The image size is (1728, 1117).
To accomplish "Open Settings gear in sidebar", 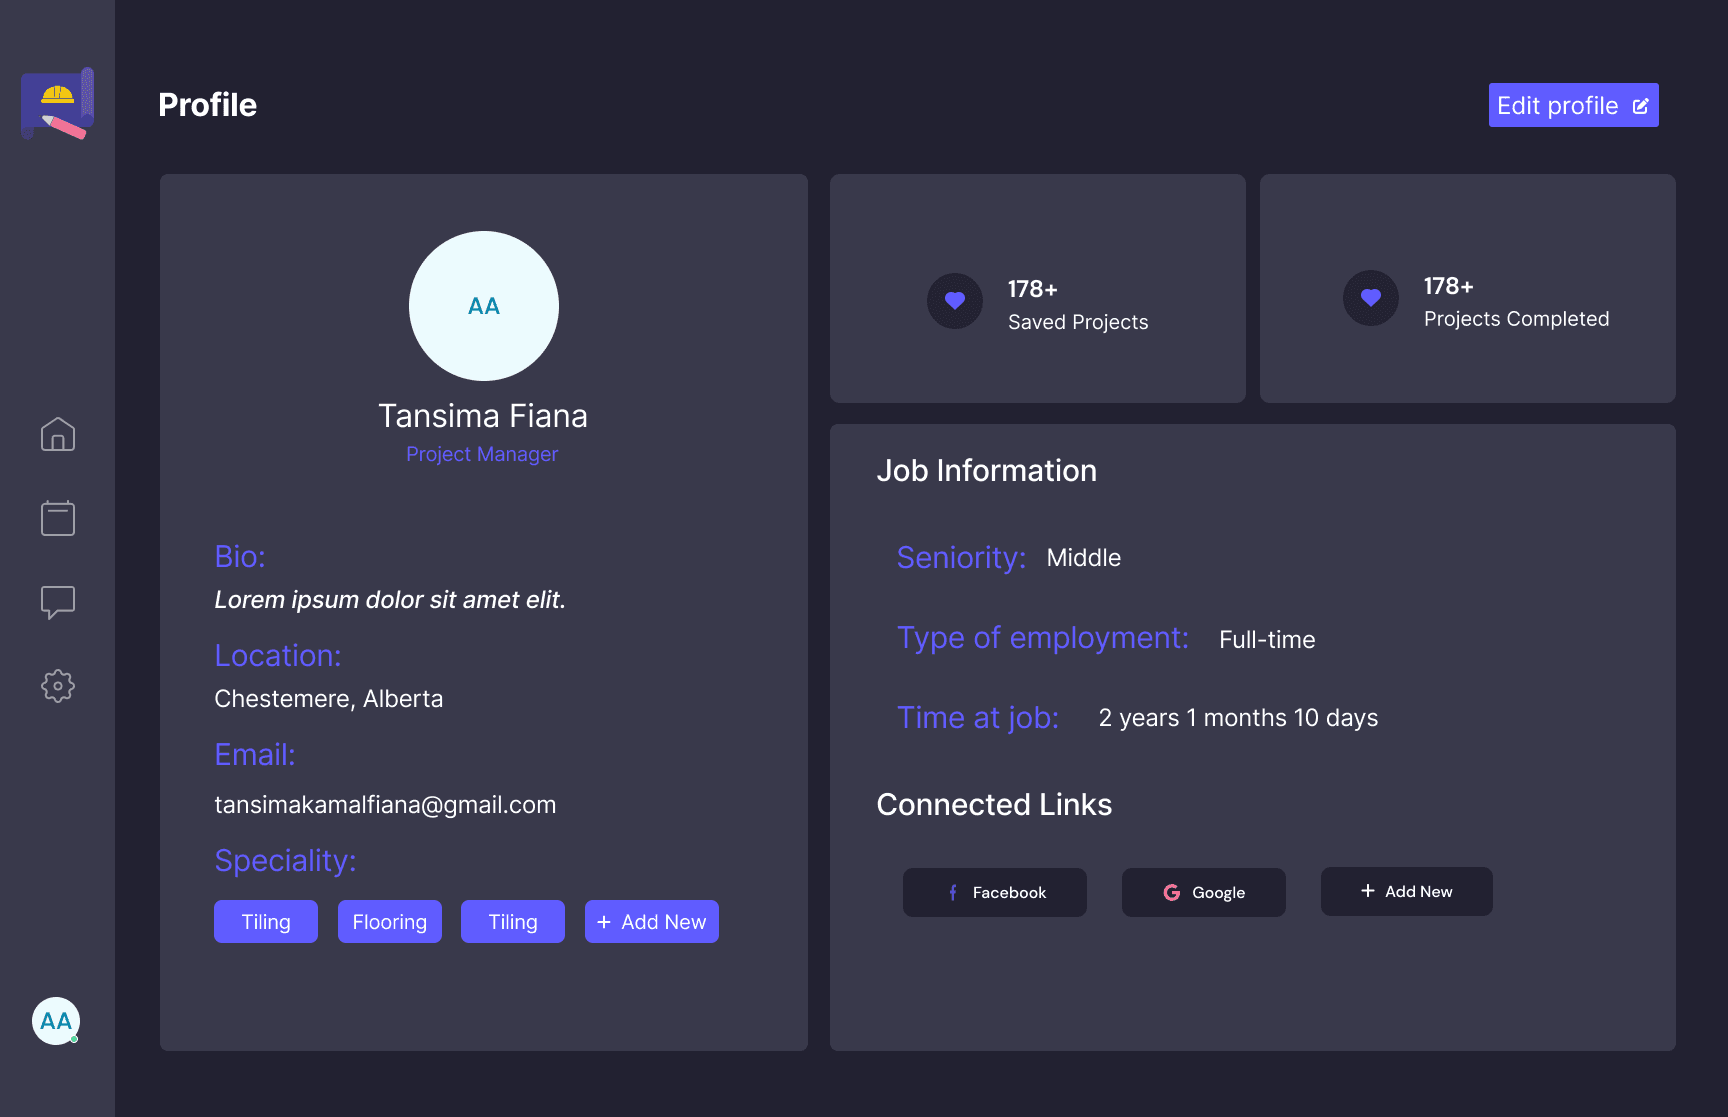I will [58, 686].
